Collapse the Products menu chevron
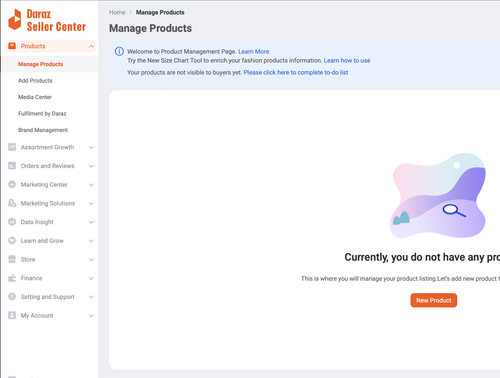This screenshot has width=500, height=378. coord(91,46)
